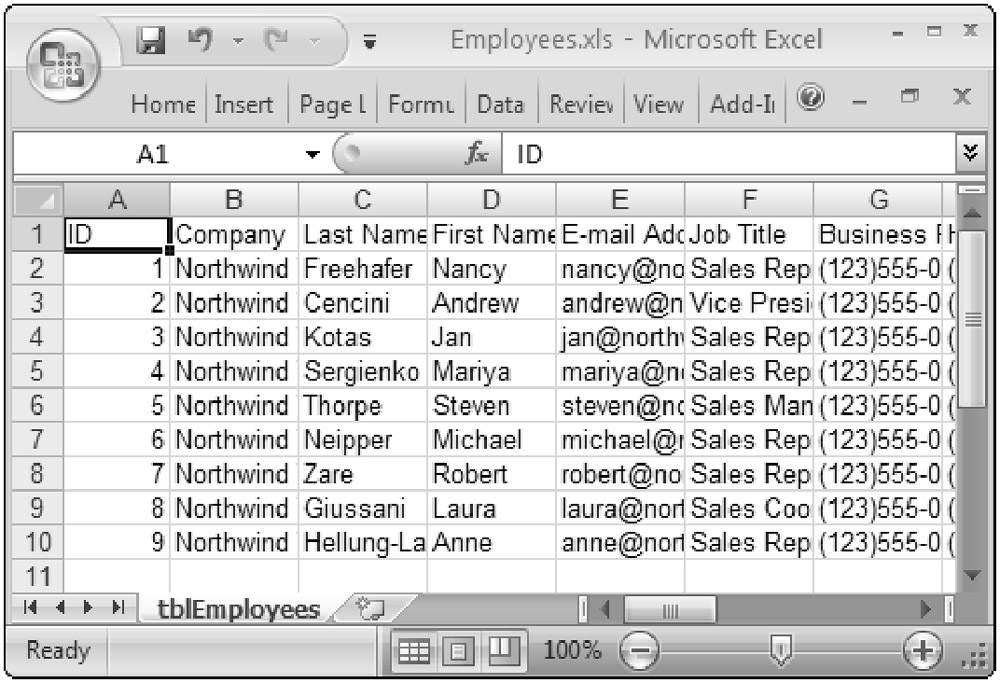This screenshot has width=1000, height=683.
Task: Save the workbook using the floppy disk icon
Action: [151, 41]
